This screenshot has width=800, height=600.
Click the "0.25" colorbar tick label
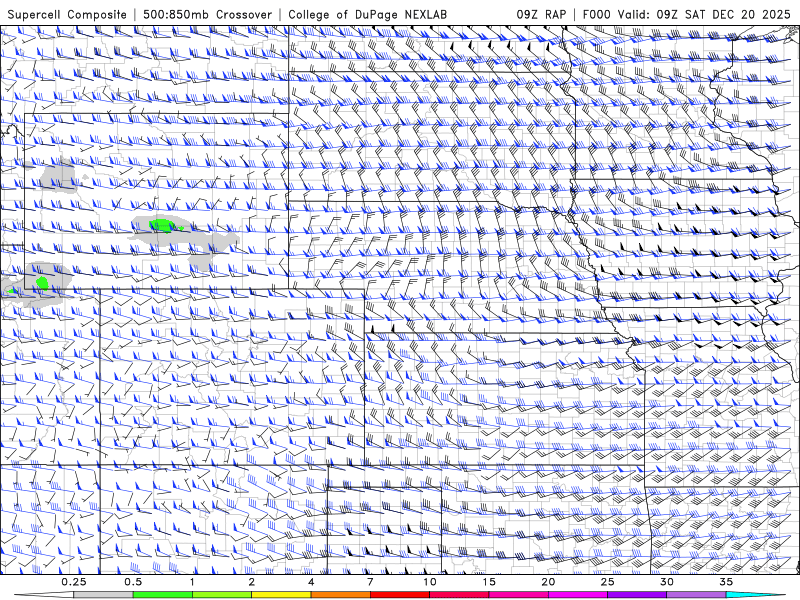[73, 582]
